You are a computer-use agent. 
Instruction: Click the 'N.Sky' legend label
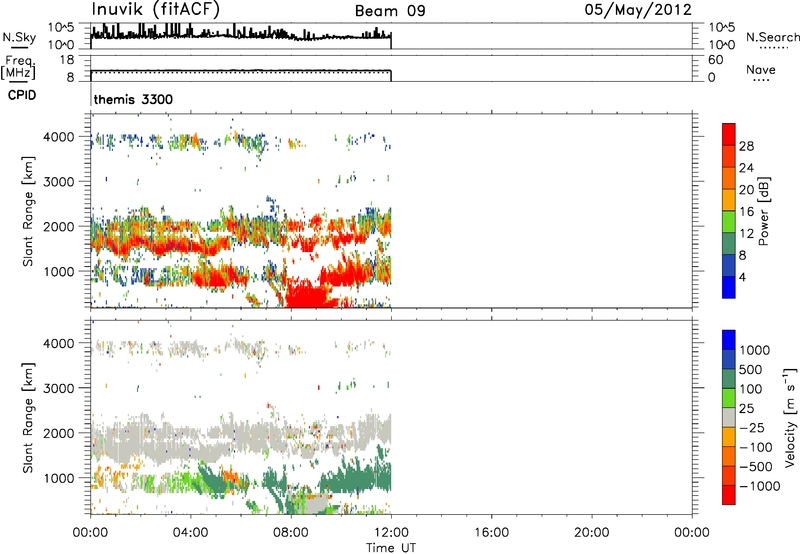point(19,37)
